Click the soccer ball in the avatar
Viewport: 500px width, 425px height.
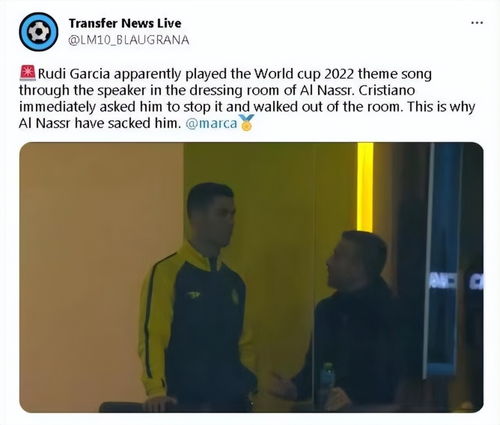pyautogui.click(x=39, y=32)
